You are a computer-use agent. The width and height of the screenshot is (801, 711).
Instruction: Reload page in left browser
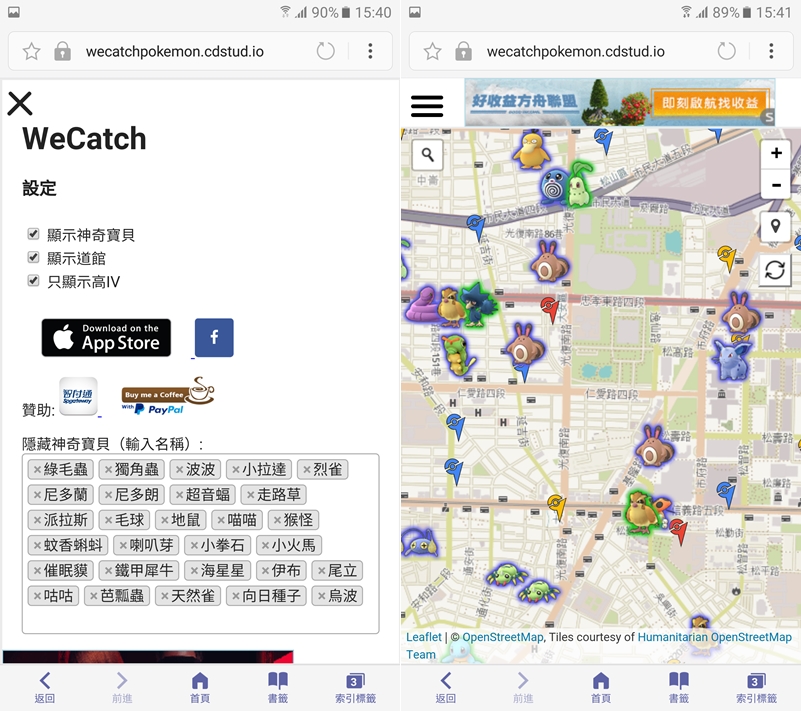point(325,51)
